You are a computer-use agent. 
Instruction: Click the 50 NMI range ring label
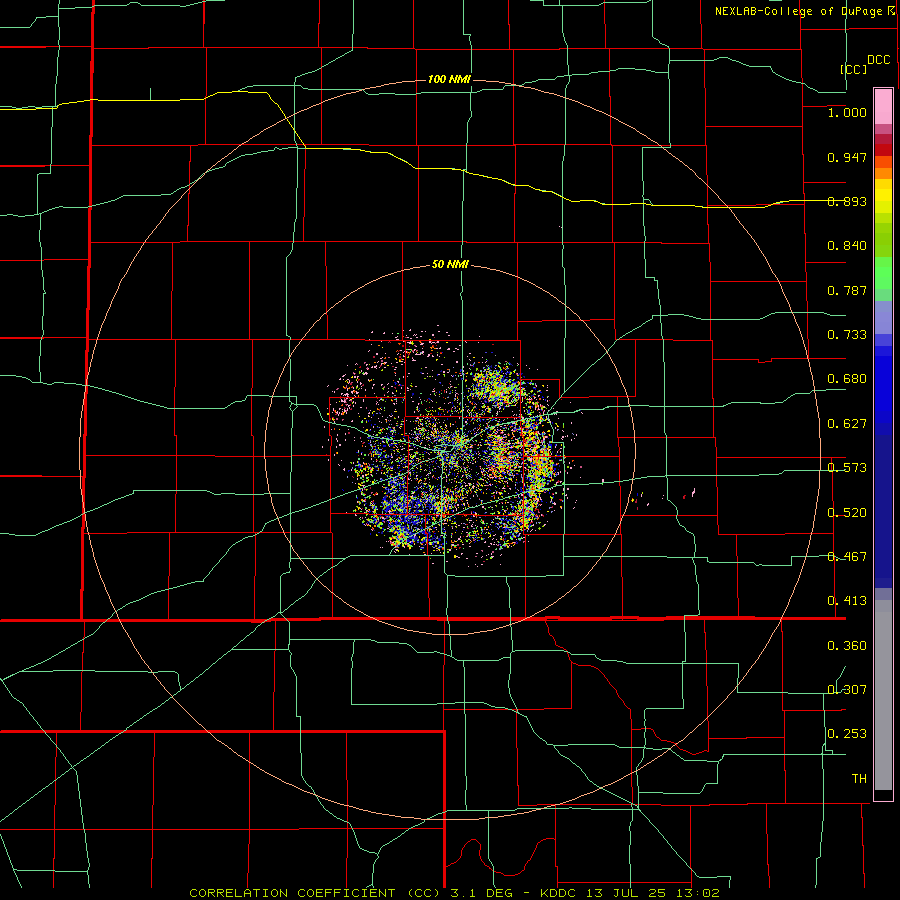coord(450,264)
